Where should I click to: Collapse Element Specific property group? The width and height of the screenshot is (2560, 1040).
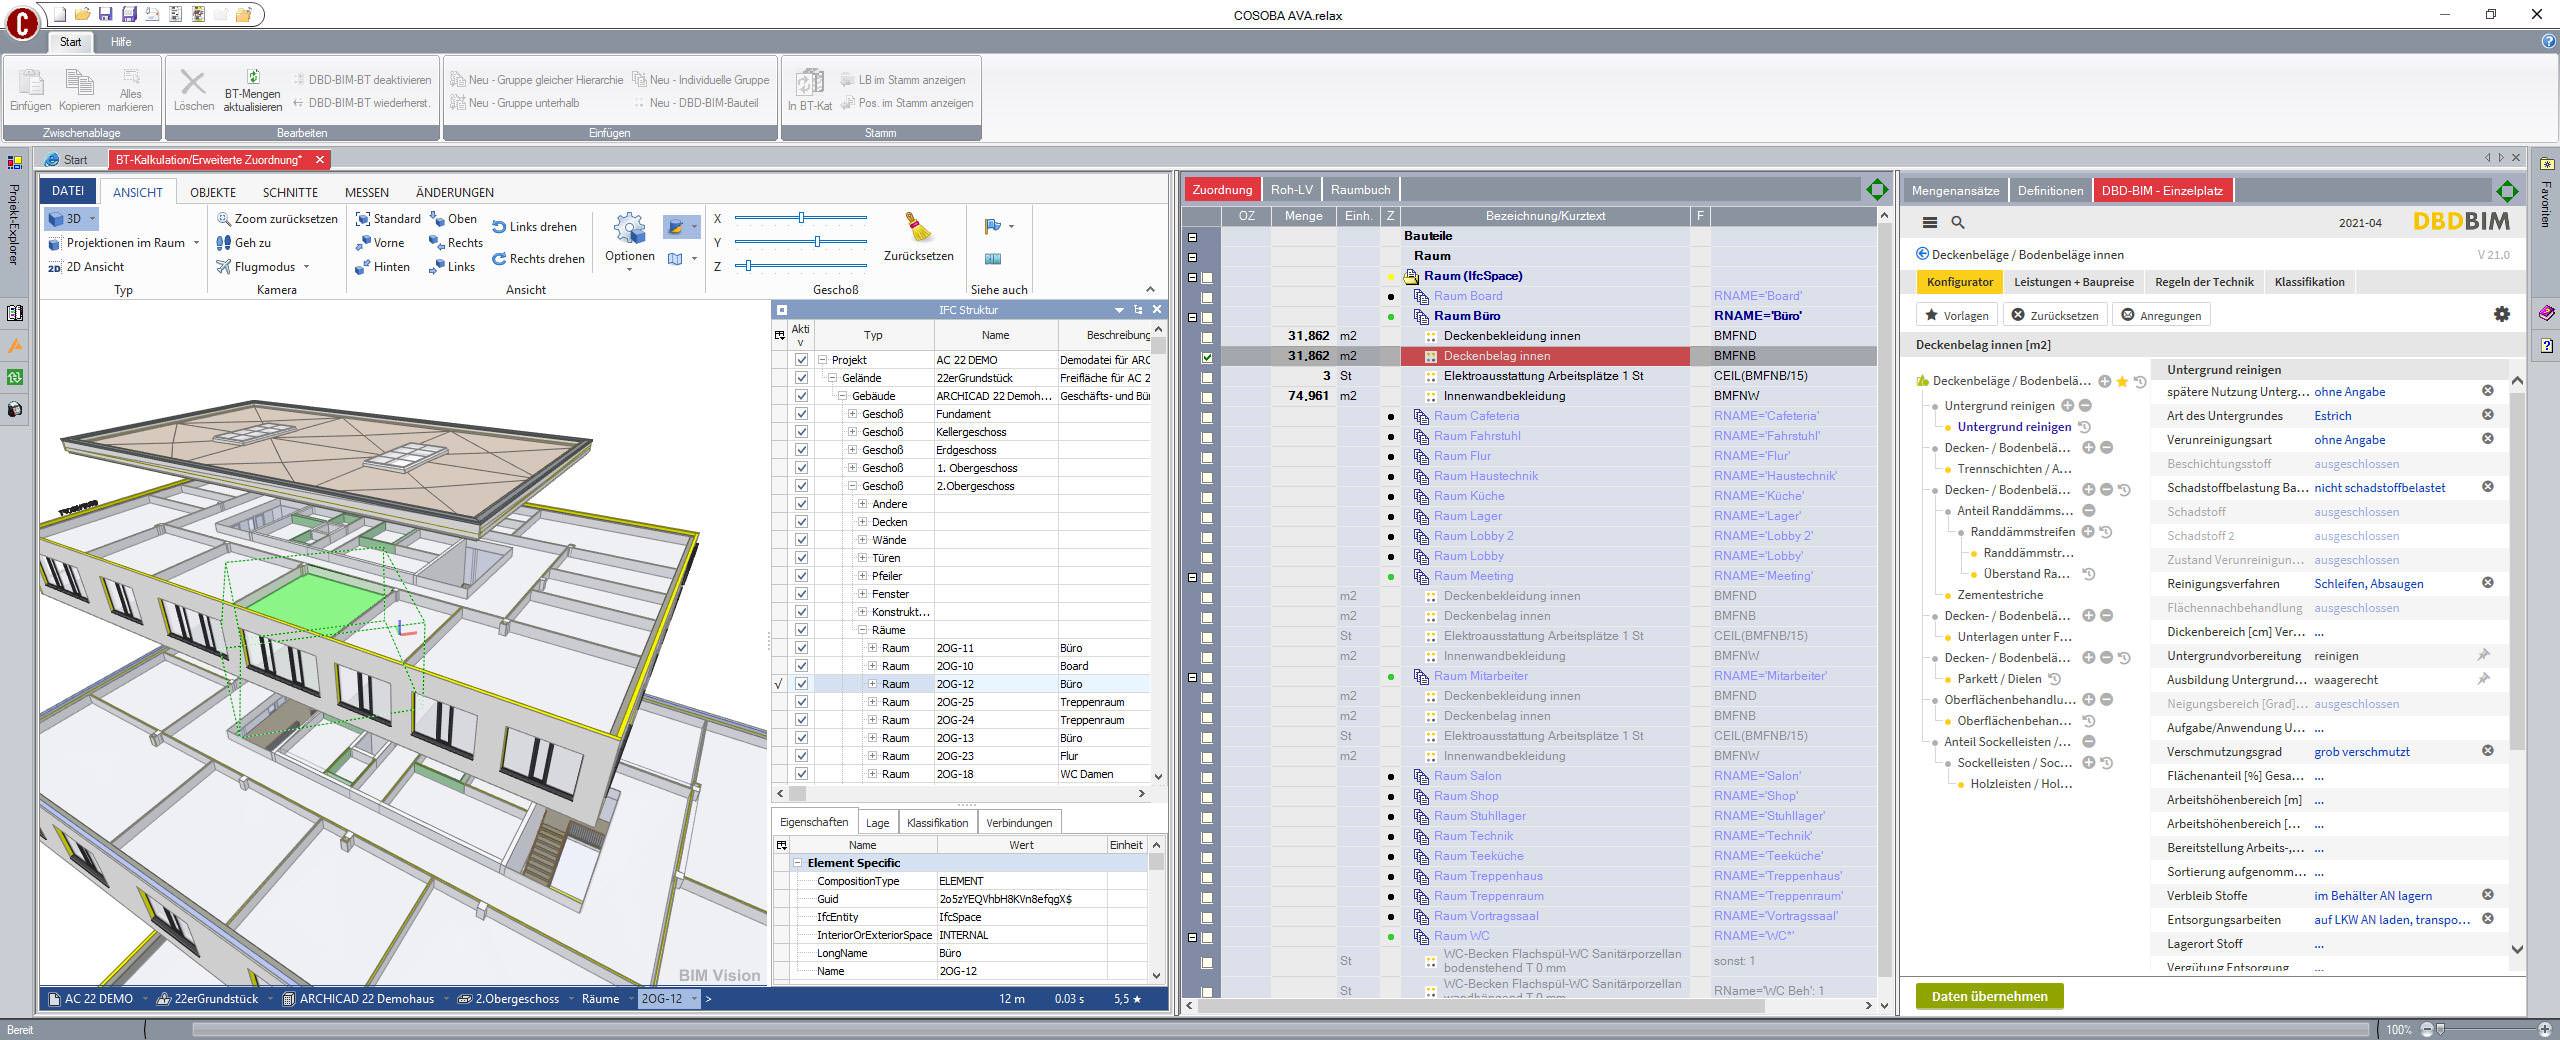tap(797, 863)
